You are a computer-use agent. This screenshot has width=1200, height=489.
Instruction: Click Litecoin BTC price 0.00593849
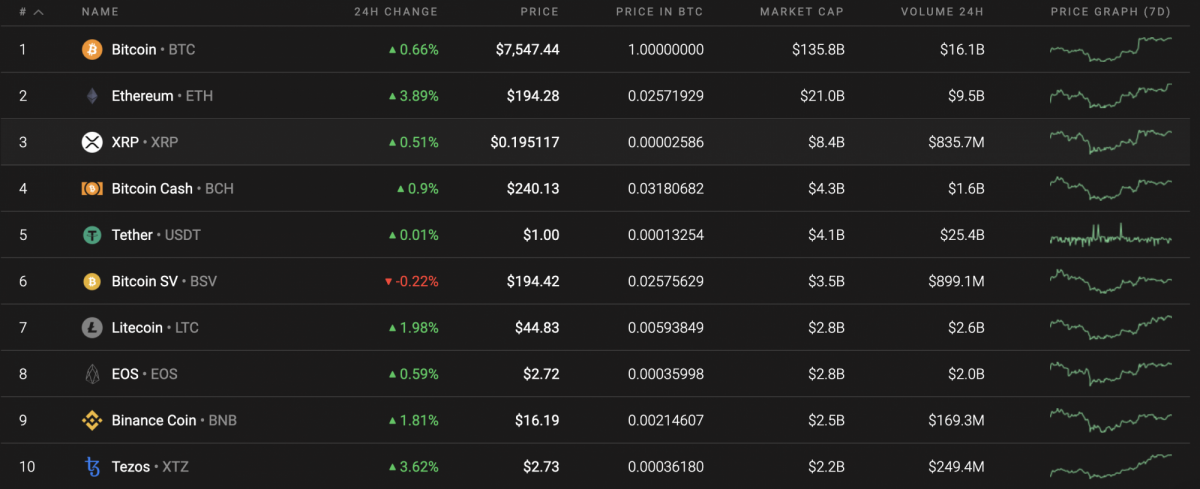[665, 327]
